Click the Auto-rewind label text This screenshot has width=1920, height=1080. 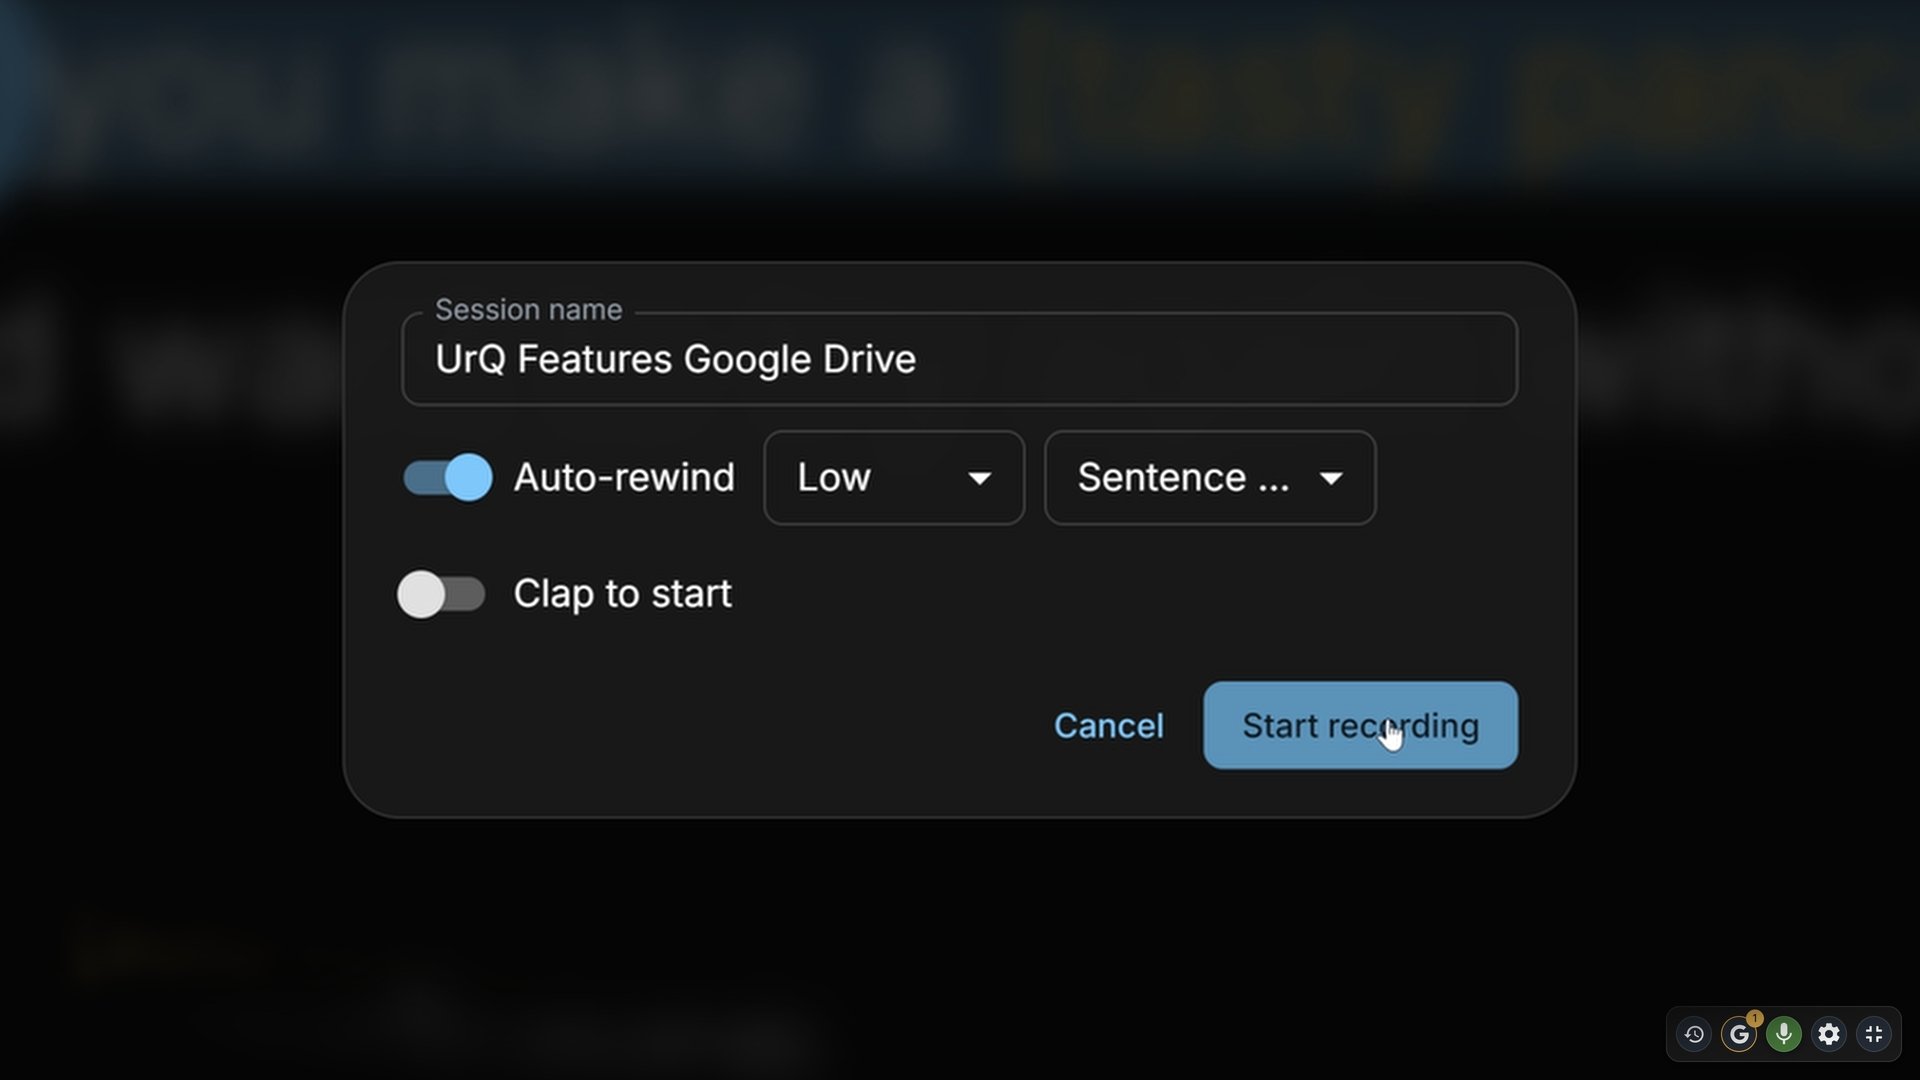click(624, 478)
